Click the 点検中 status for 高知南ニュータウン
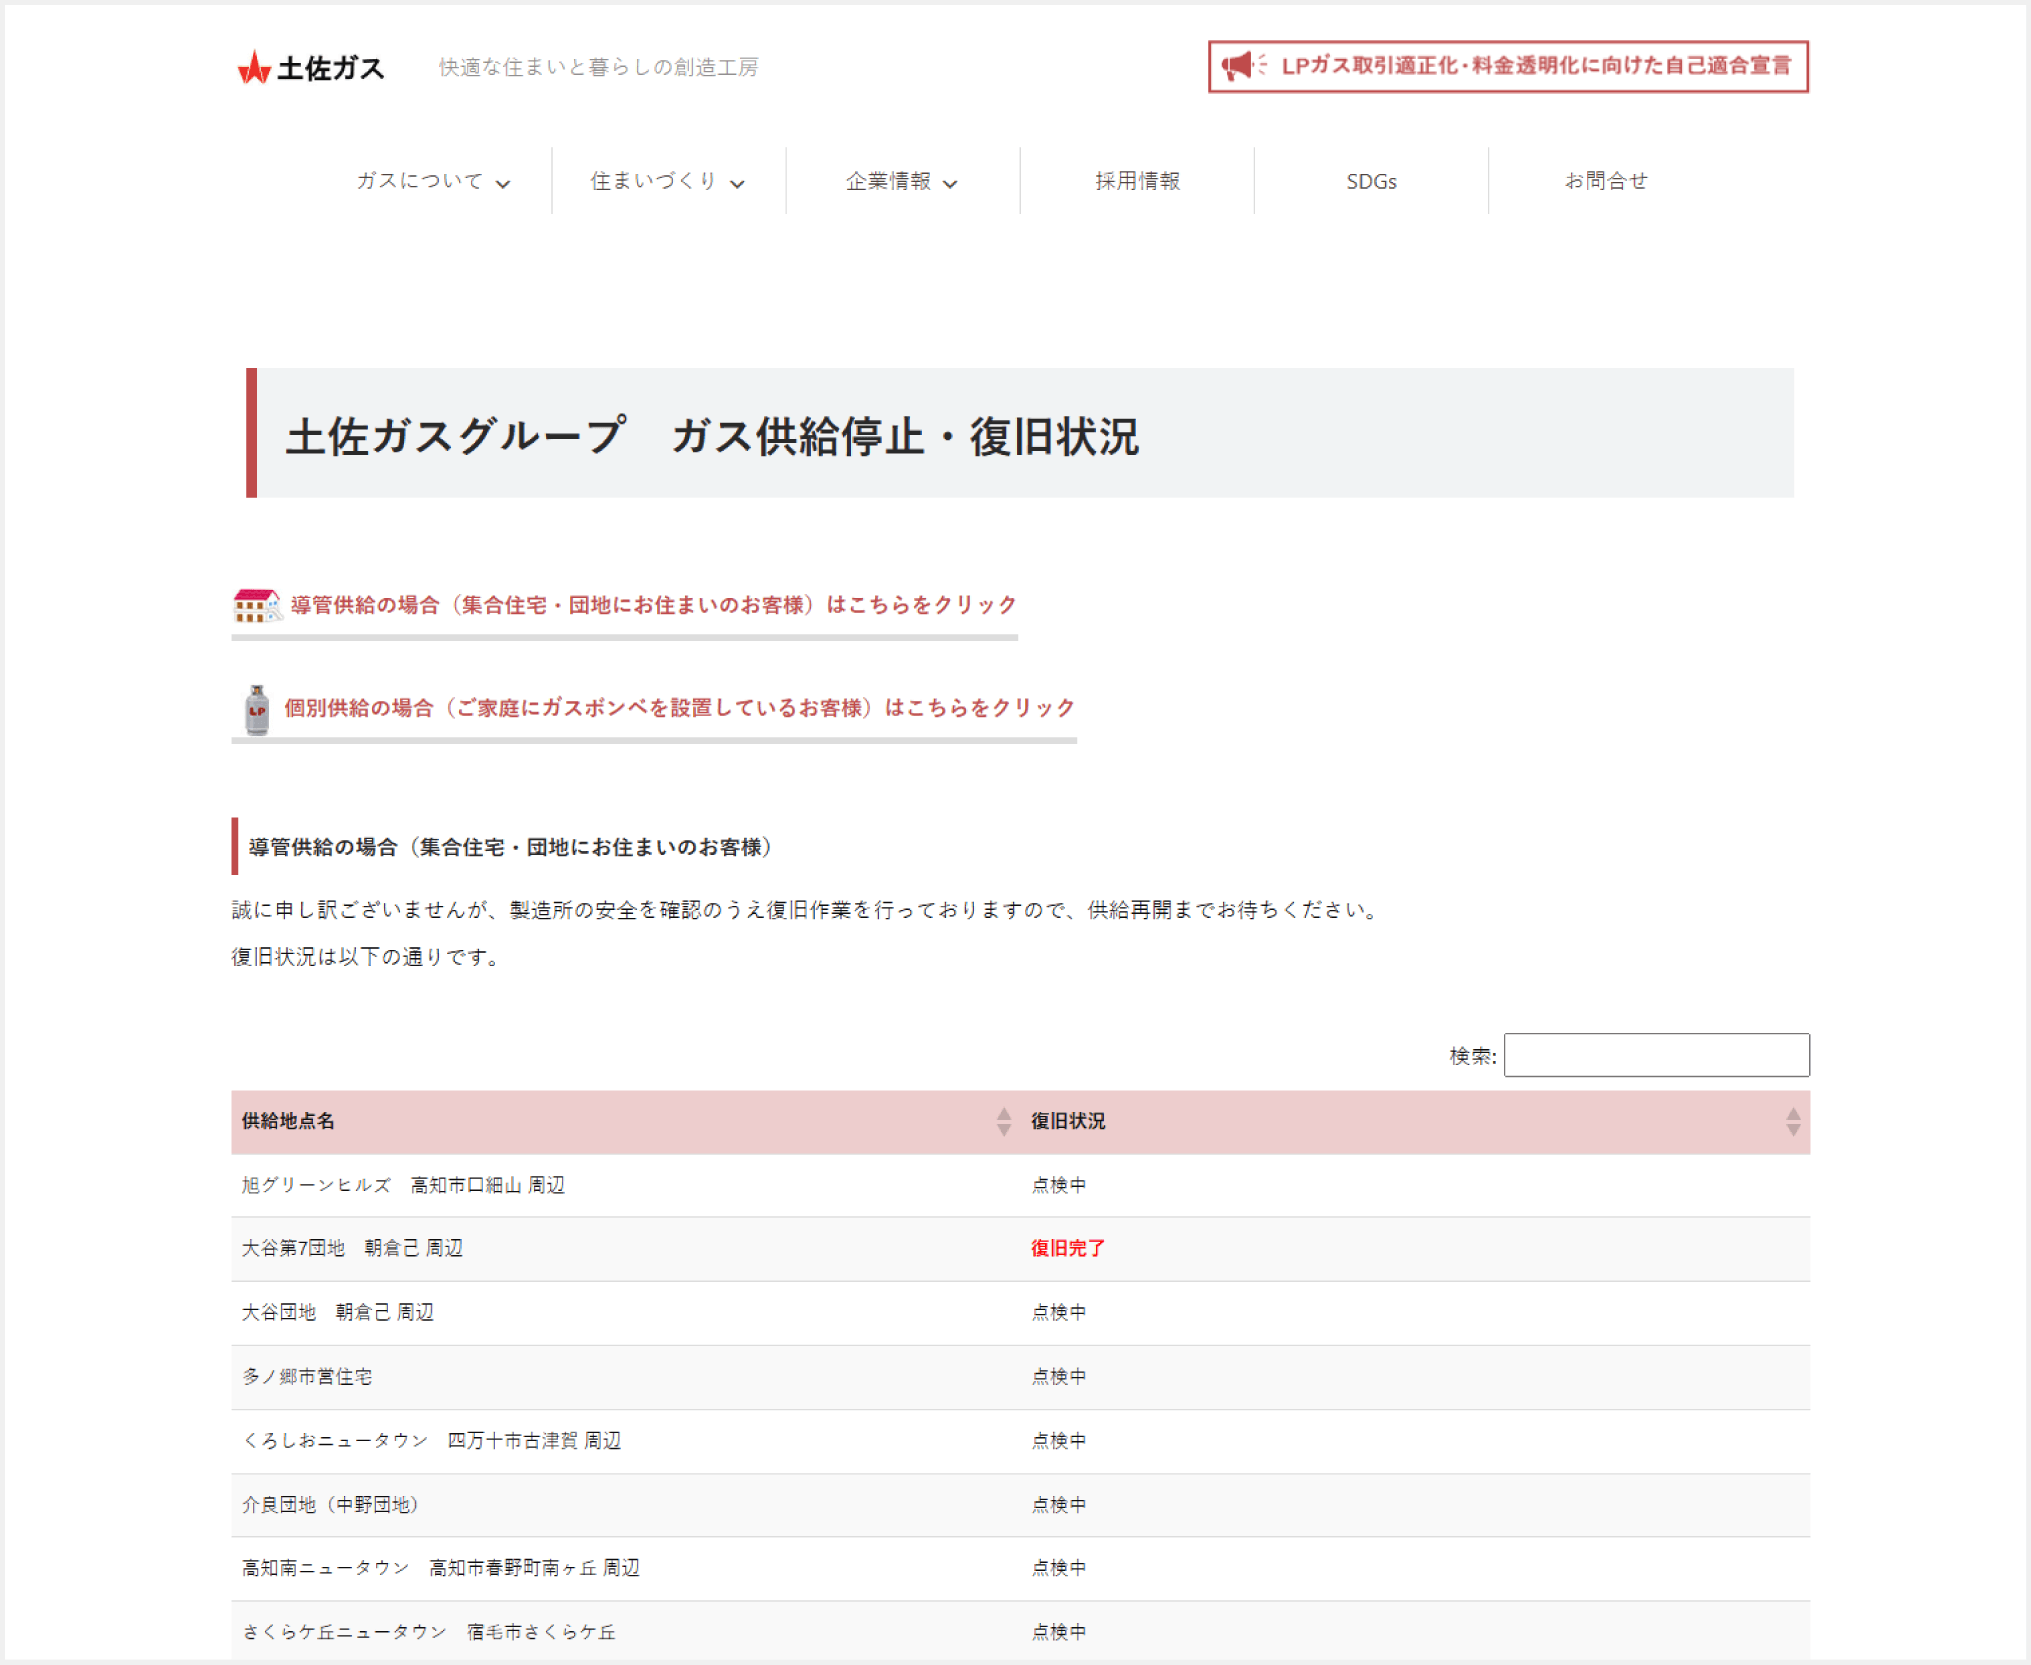The width and height of the screenshot is (2031, 1665). click(x=1058, y=1568)
